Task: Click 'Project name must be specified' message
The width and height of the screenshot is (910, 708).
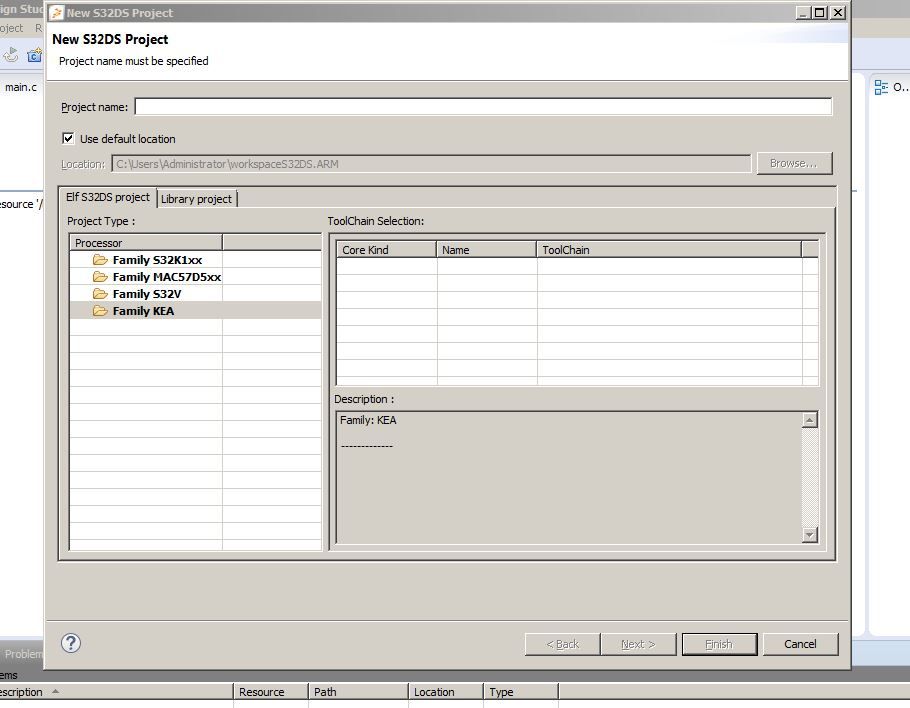Action: 133,61
